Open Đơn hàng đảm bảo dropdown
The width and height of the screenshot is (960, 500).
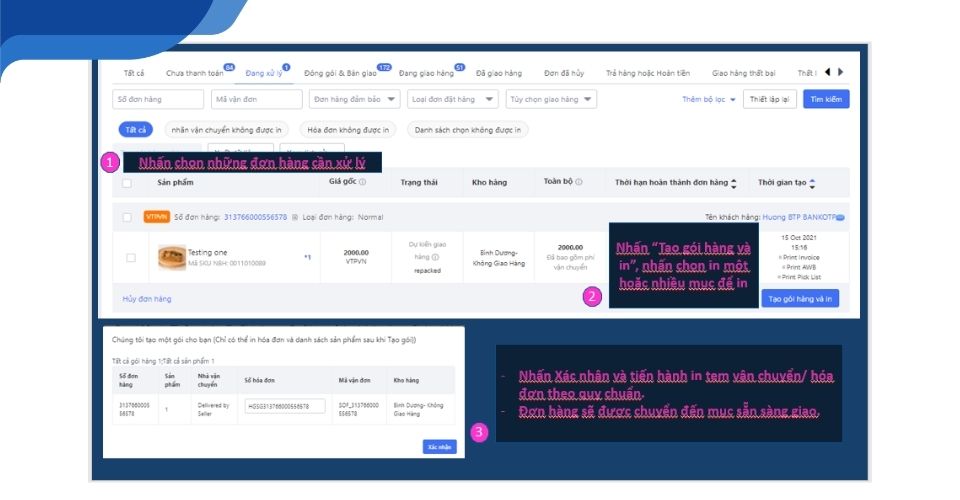tap(354, 99)
